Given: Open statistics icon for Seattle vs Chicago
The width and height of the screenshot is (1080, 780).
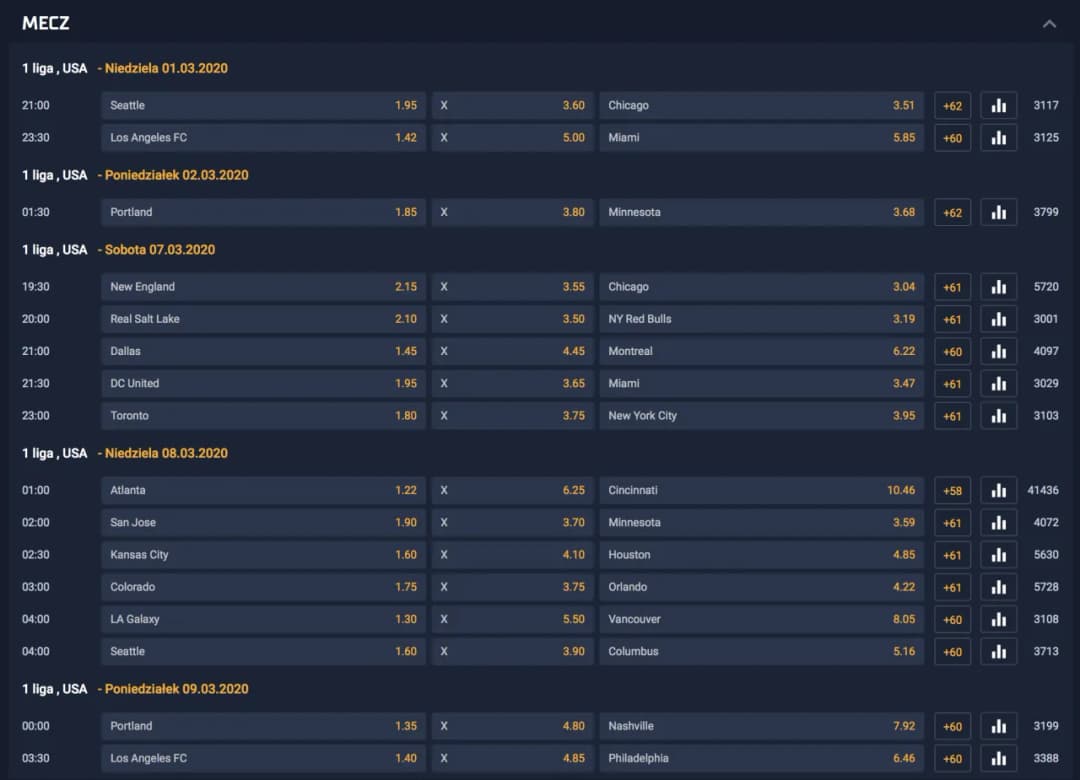Looking at the screenshot, I should [x=998, y=106].
